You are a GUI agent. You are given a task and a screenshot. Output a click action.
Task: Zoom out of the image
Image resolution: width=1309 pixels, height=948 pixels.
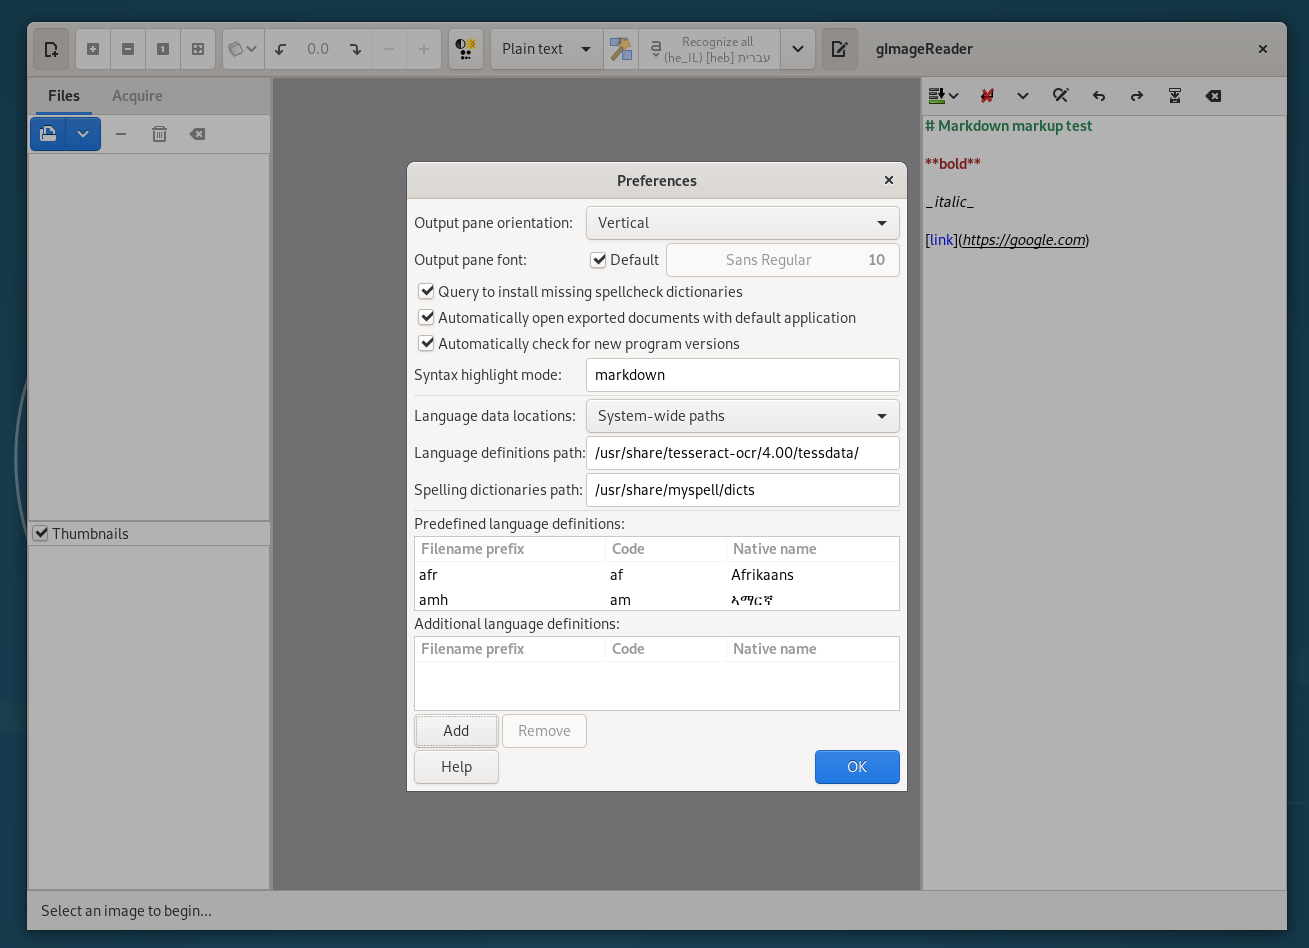point(126,48)
